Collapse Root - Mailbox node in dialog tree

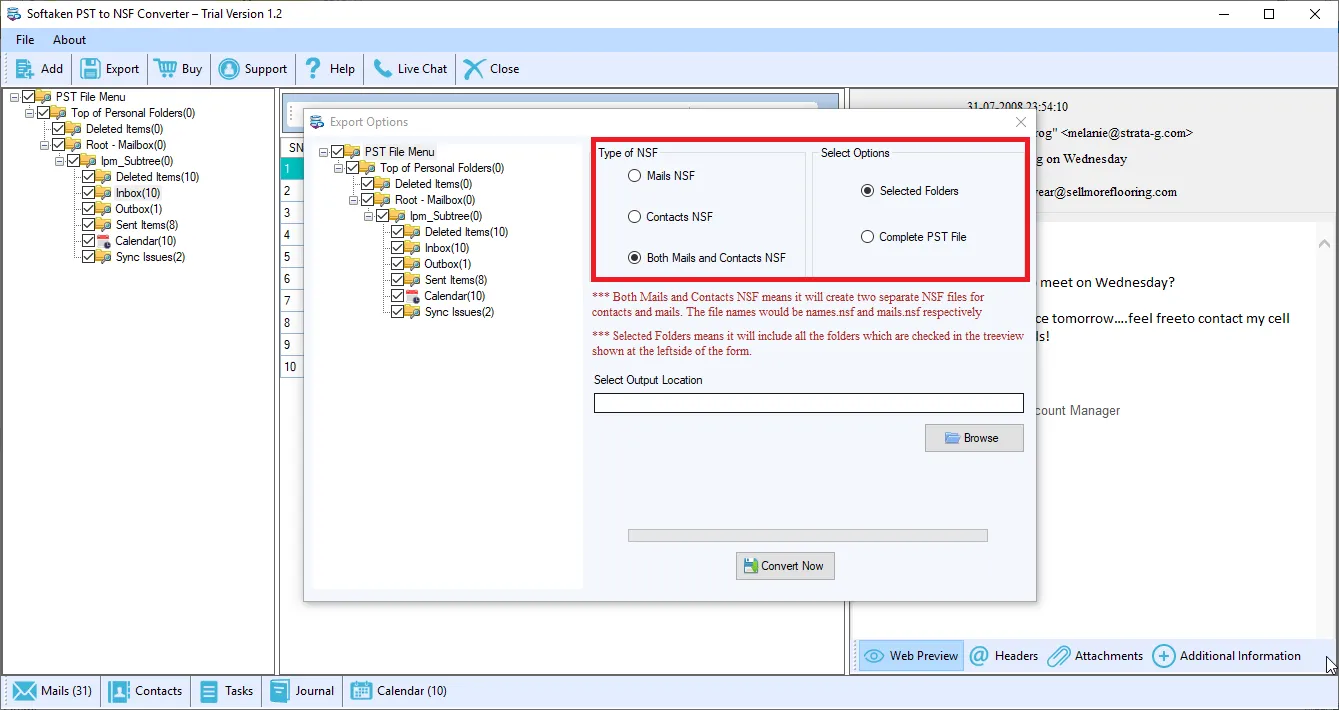coord(354,200)
